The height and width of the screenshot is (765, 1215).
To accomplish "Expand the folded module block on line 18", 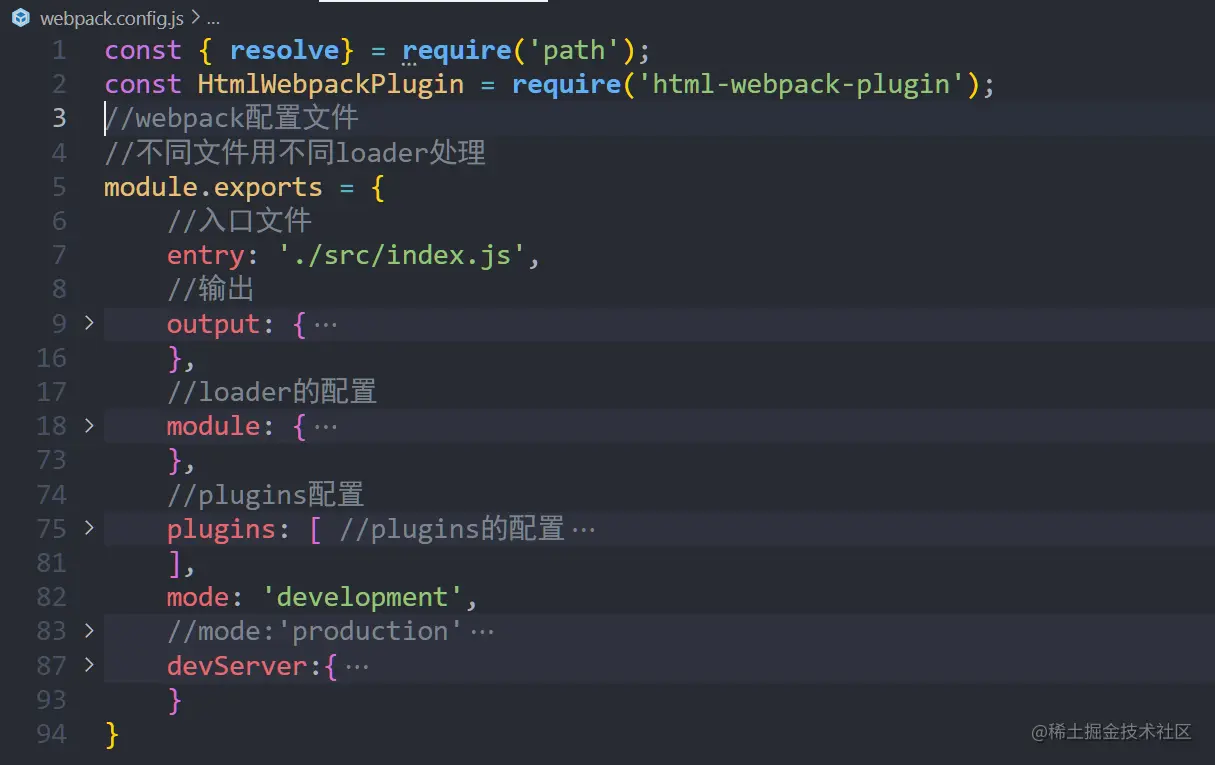I will coord(88,425).
